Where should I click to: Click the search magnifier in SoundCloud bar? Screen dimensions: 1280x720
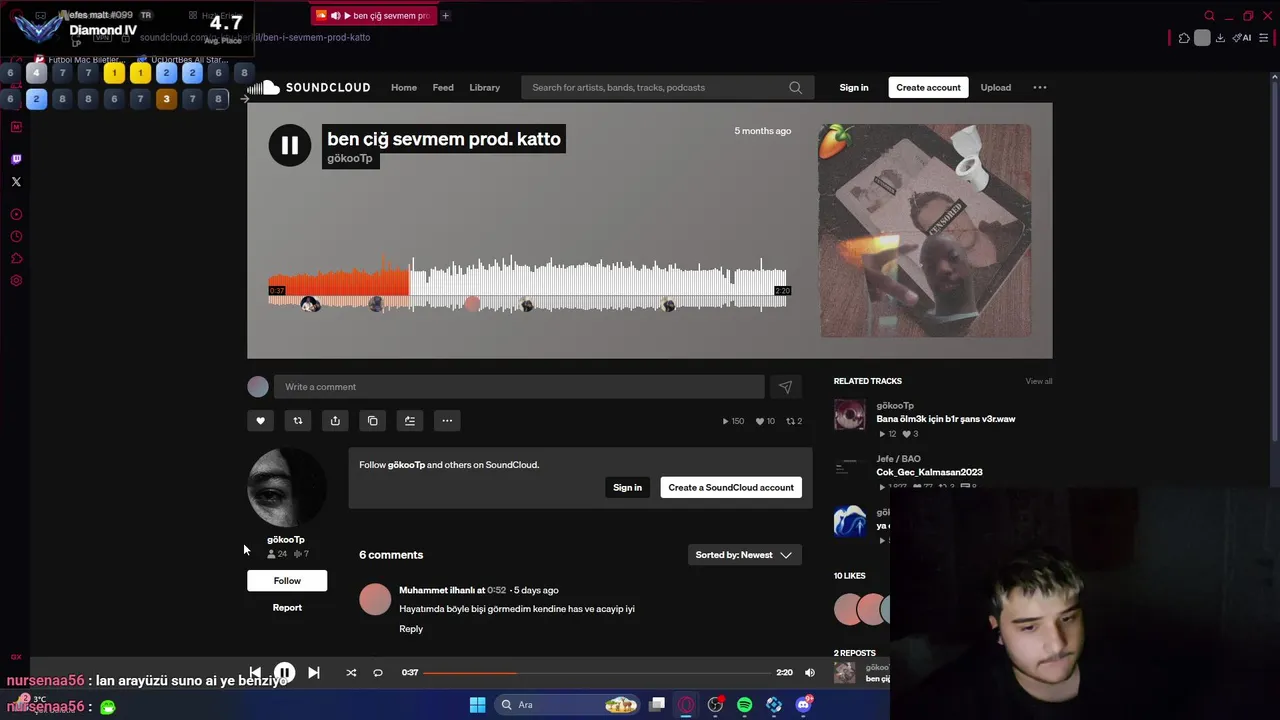tap(795, 88)
